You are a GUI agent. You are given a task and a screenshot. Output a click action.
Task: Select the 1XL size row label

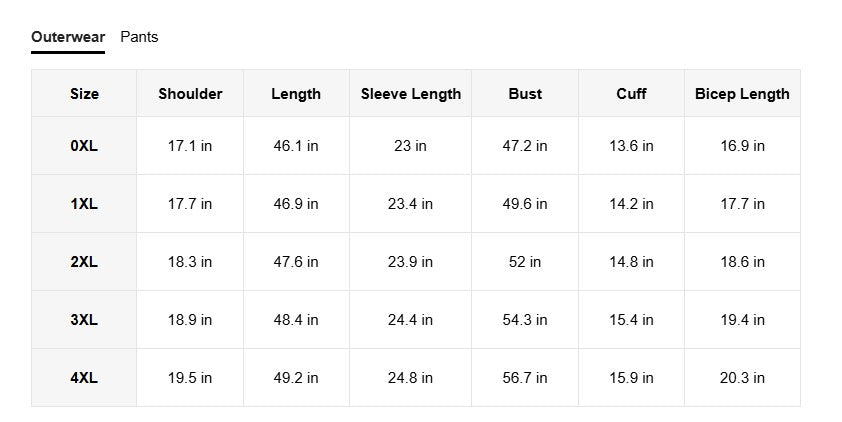pyautogui.click(x=84, y=204)
